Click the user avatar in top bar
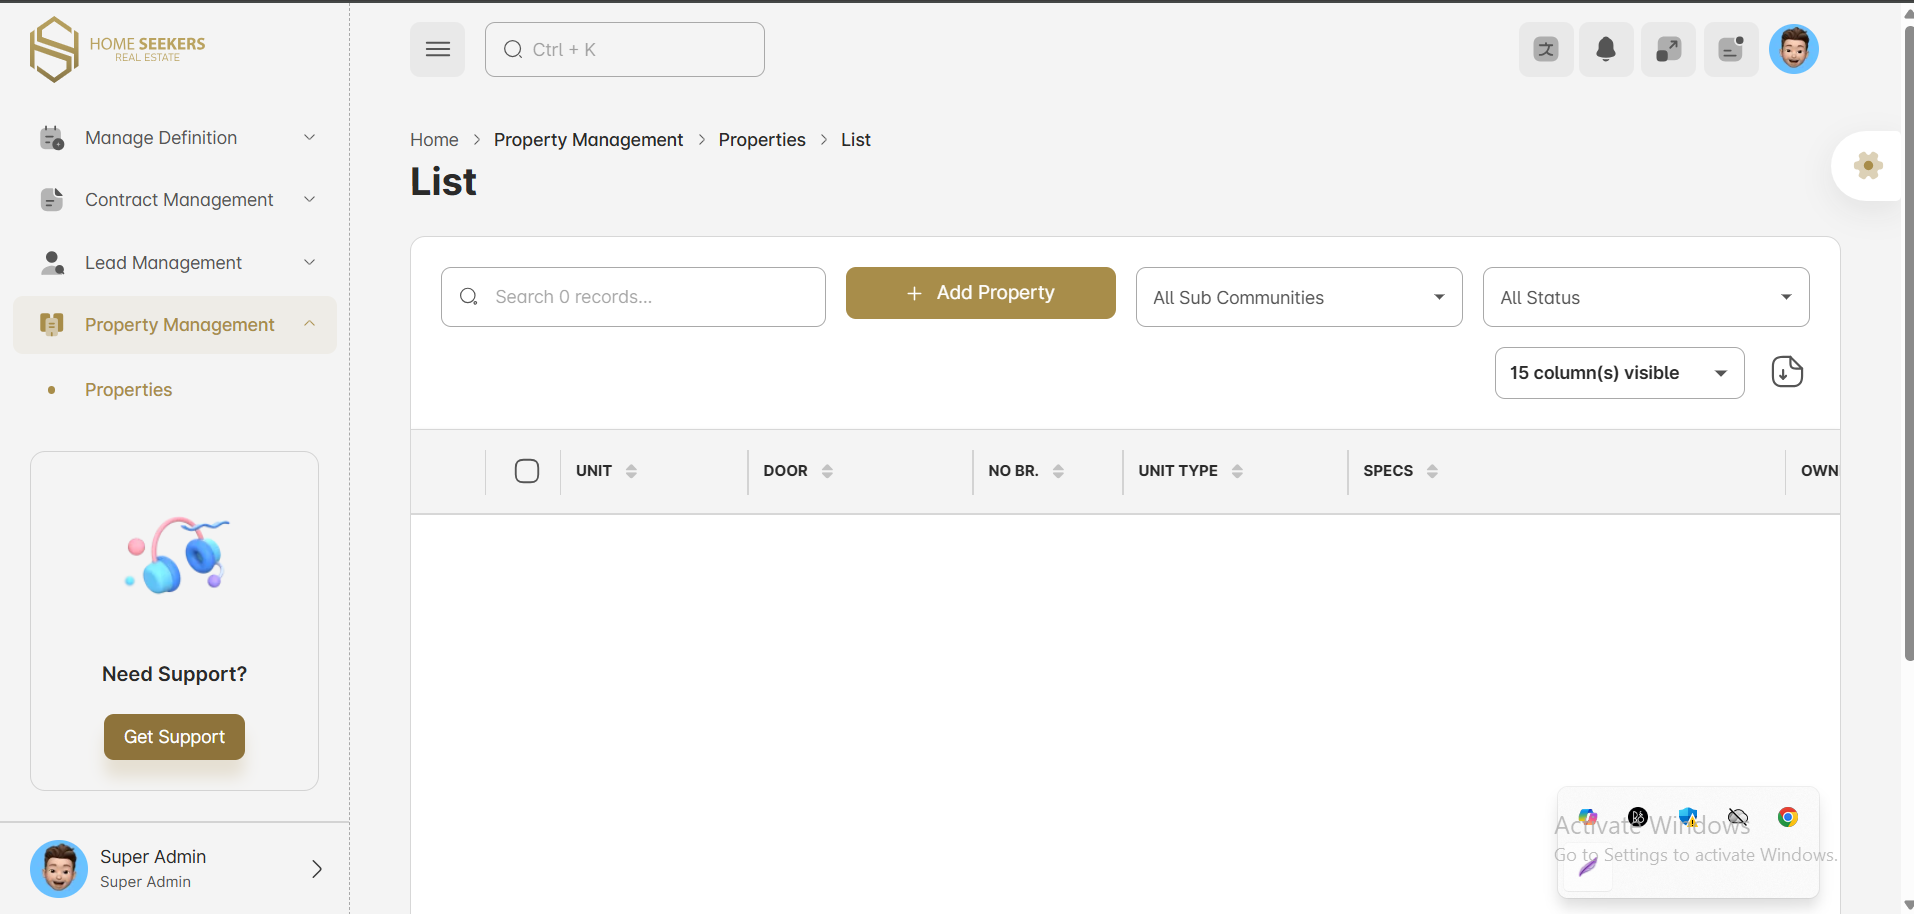The height and width of the screenshot is (914, 1914). 1793,49
